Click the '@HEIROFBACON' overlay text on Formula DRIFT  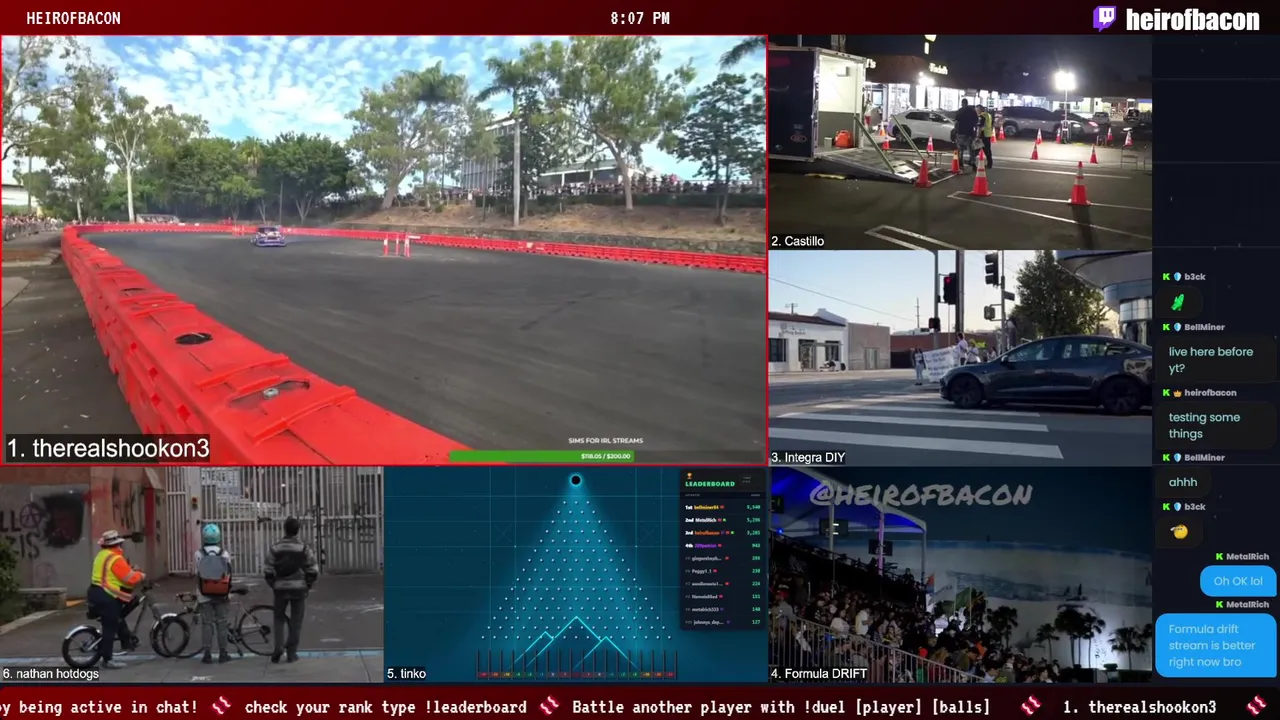tap(920, 494)
